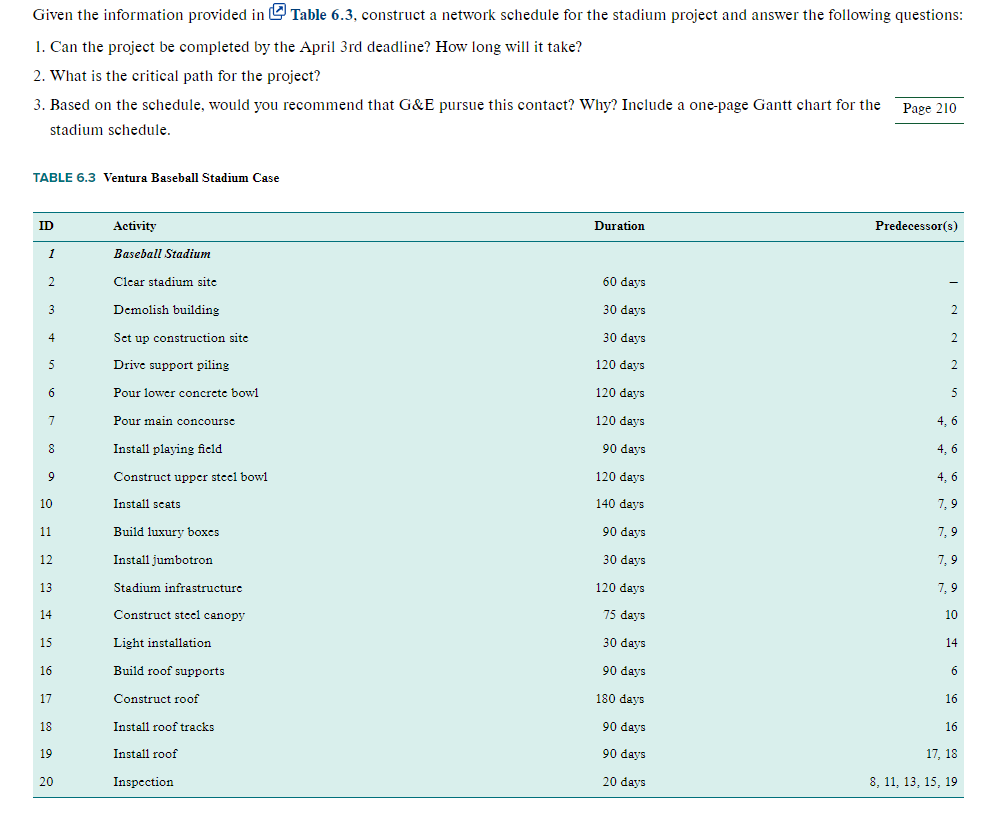Image resolution: width=984 pixels, height=825 pixels.
Task: Click the Page 210 marker
Action: pyautogui.click(x=928, y=108)
